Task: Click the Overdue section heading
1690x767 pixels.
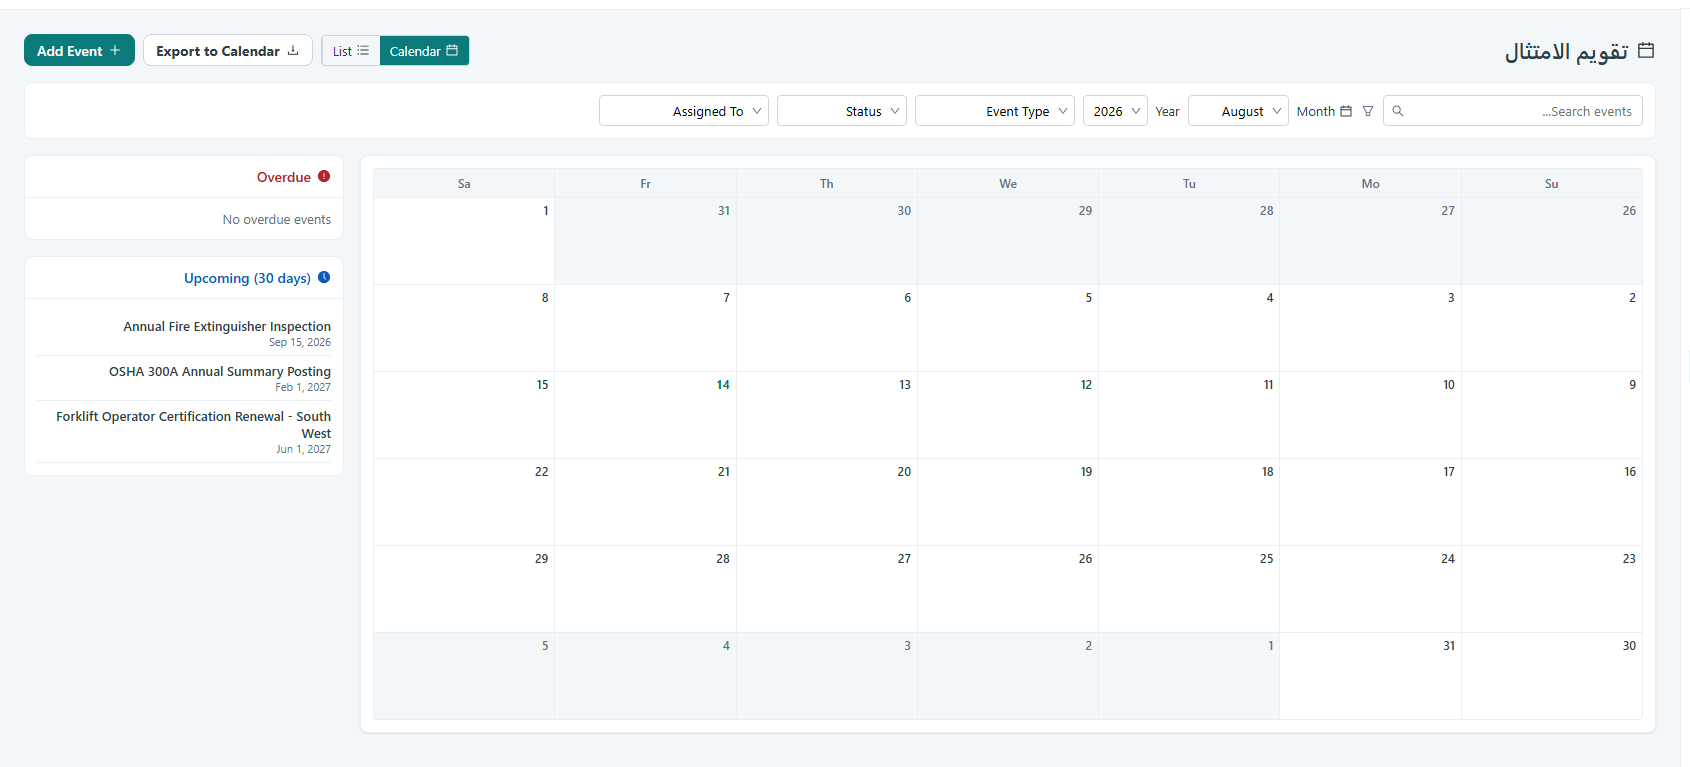Action: [284, 177]
